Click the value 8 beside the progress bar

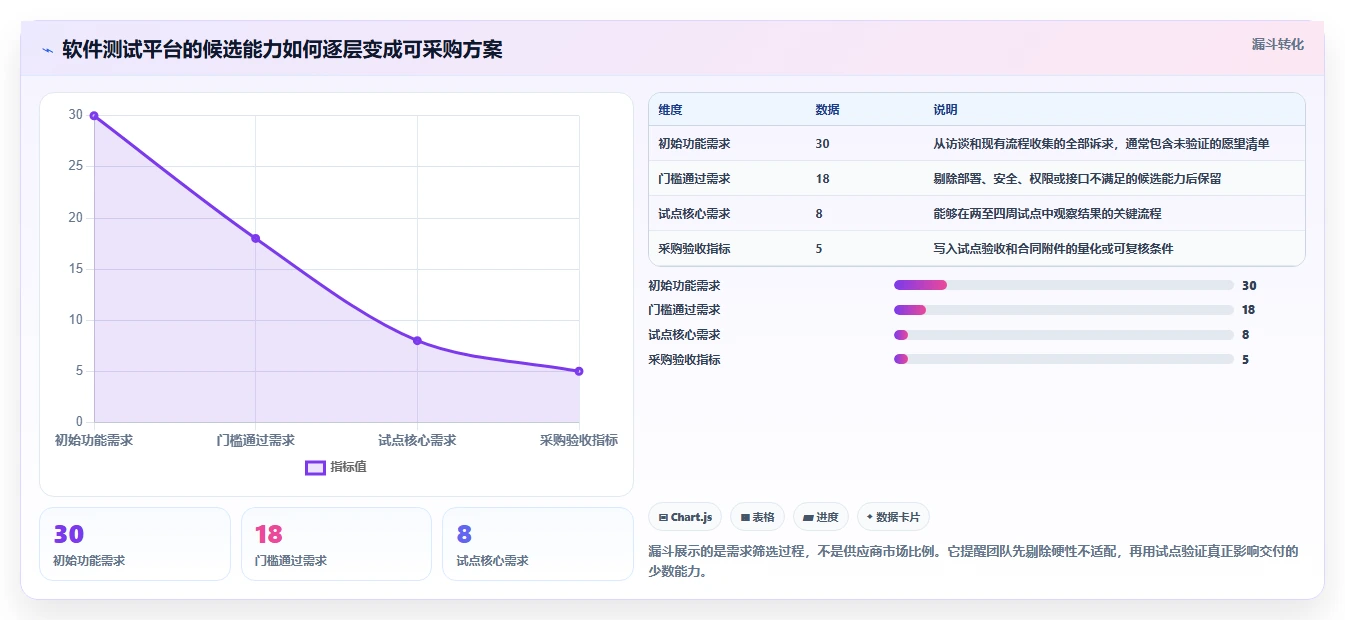[1246, 335]
